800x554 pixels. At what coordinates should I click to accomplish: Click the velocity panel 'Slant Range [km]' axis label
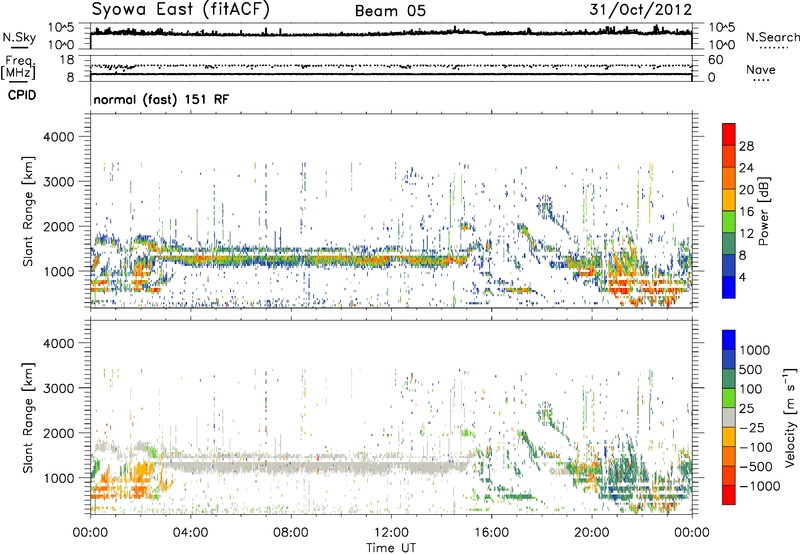point(28,417)
